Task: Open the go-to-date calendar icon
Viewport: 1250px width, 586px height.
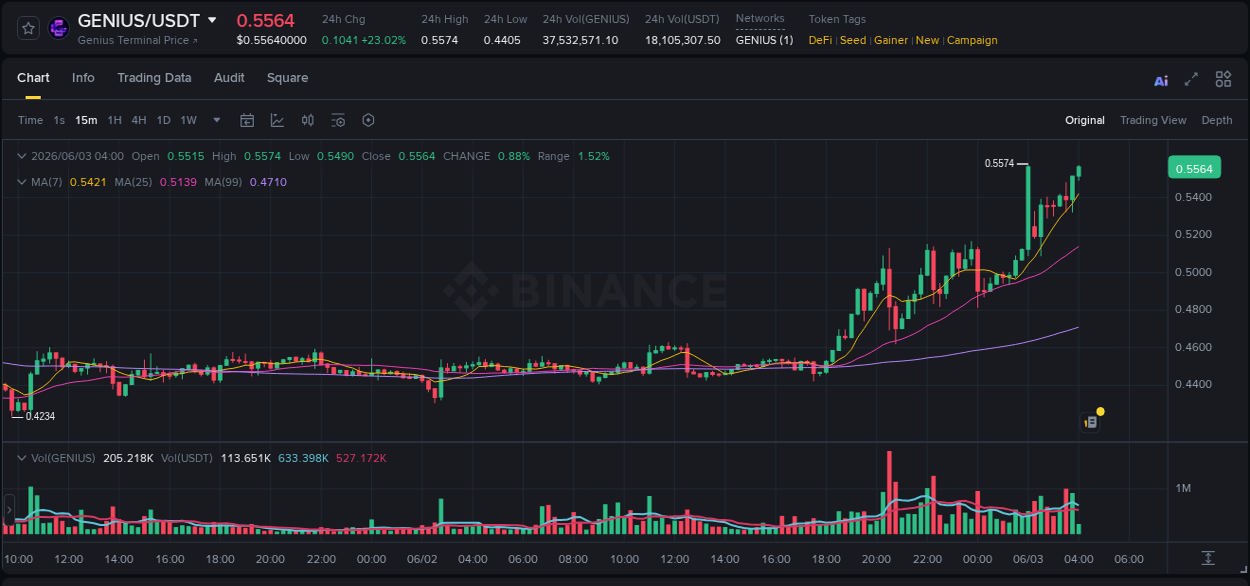Action: (247, 120)
